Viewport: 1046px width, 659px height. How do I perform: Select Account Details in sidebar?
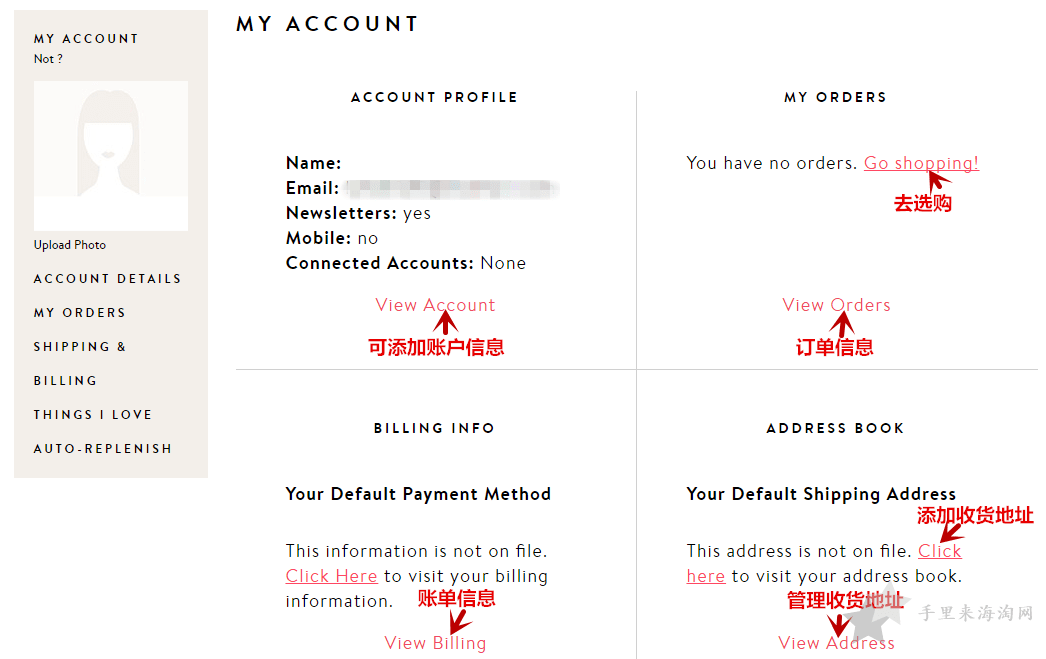tap(107, 279)
